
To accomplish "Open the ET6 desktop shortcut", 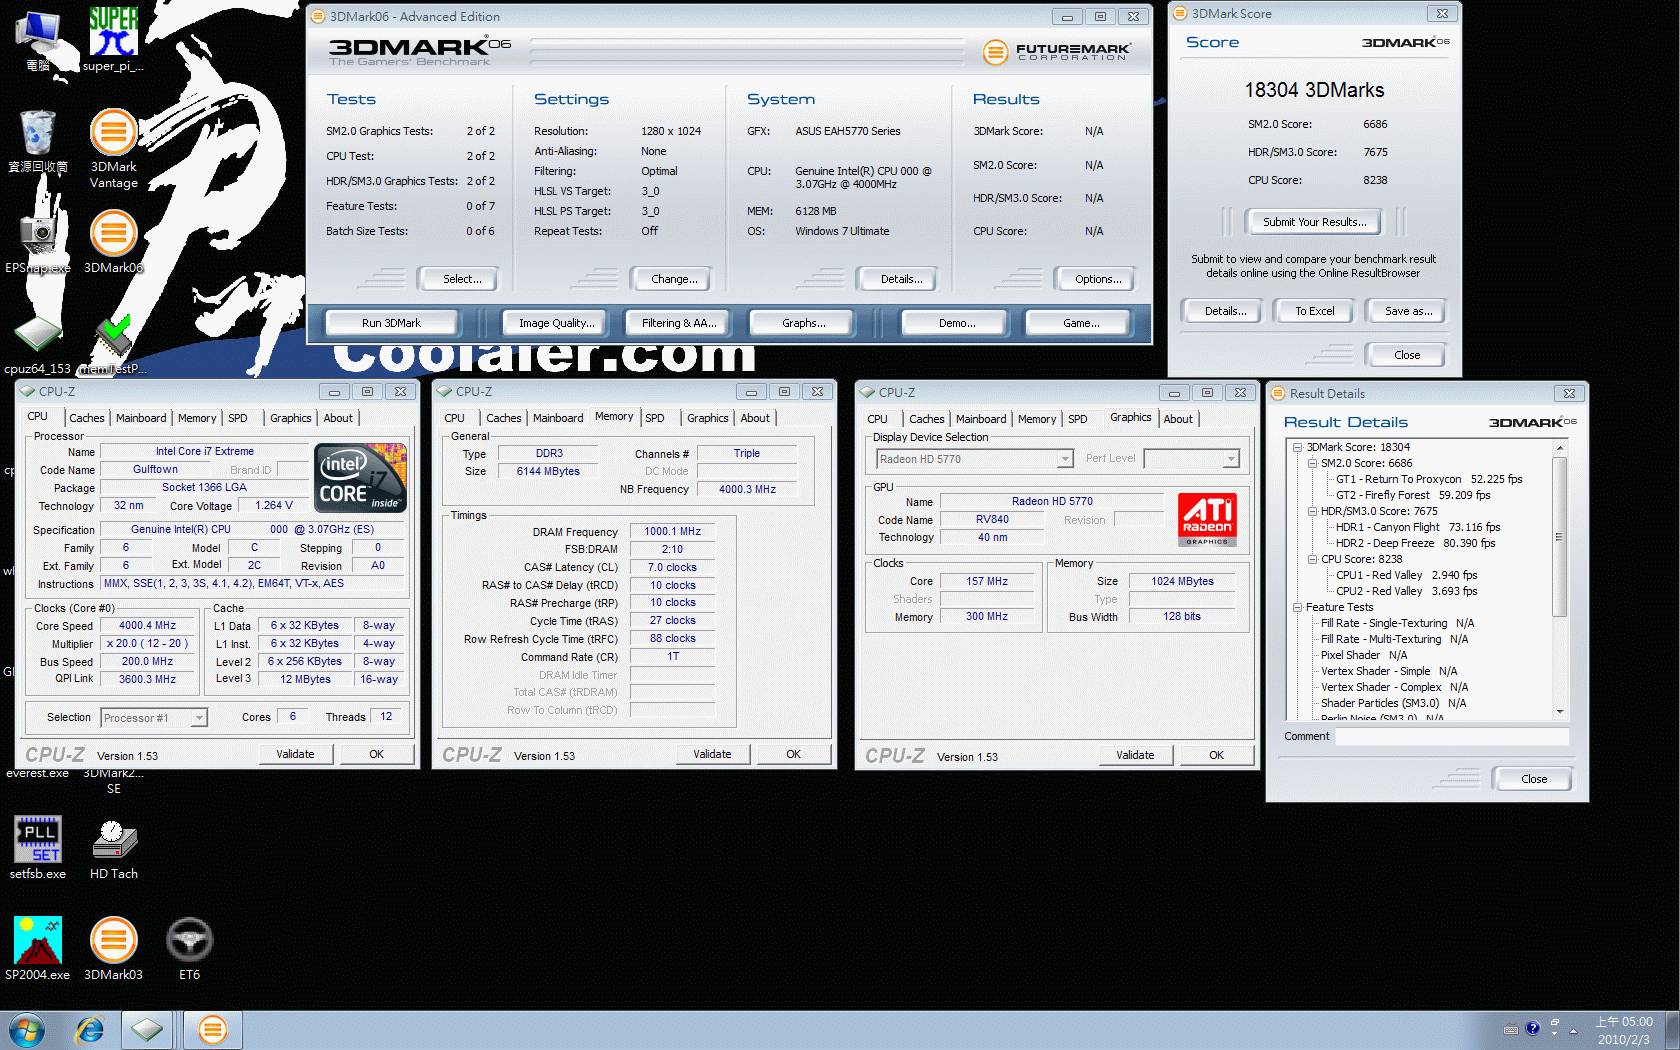I will tap(189, 948).
